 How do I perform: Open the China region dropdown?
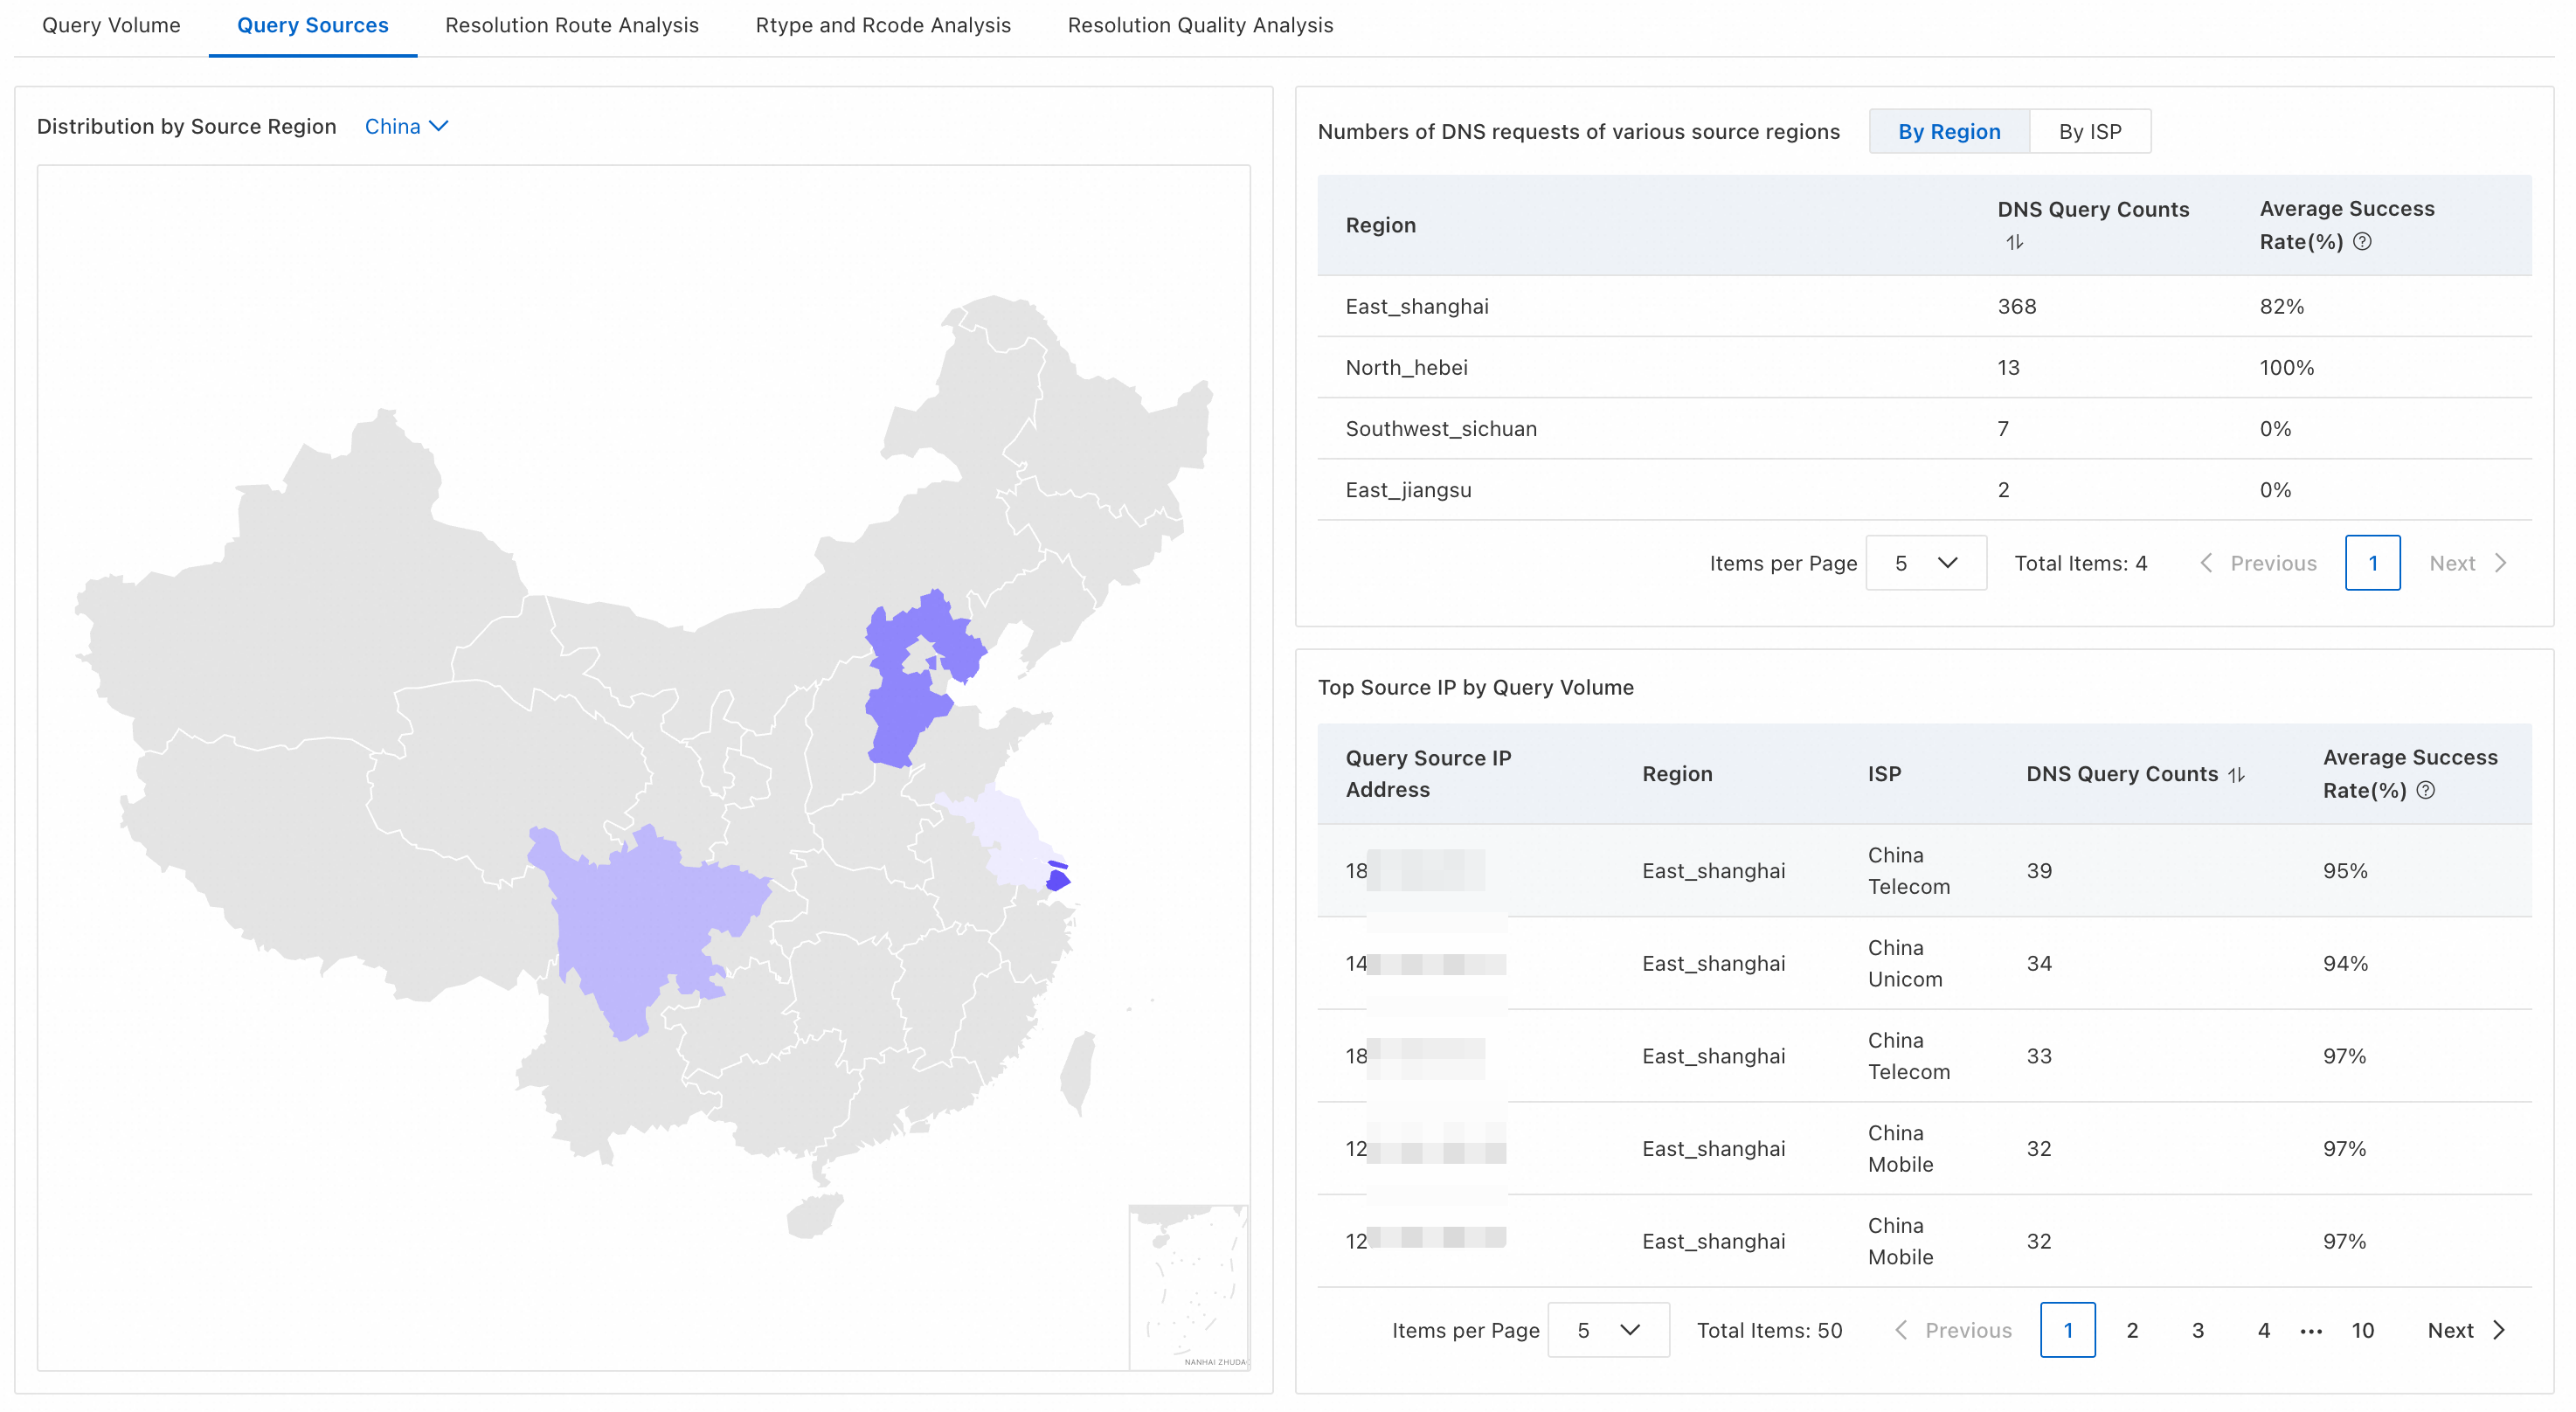406,126
